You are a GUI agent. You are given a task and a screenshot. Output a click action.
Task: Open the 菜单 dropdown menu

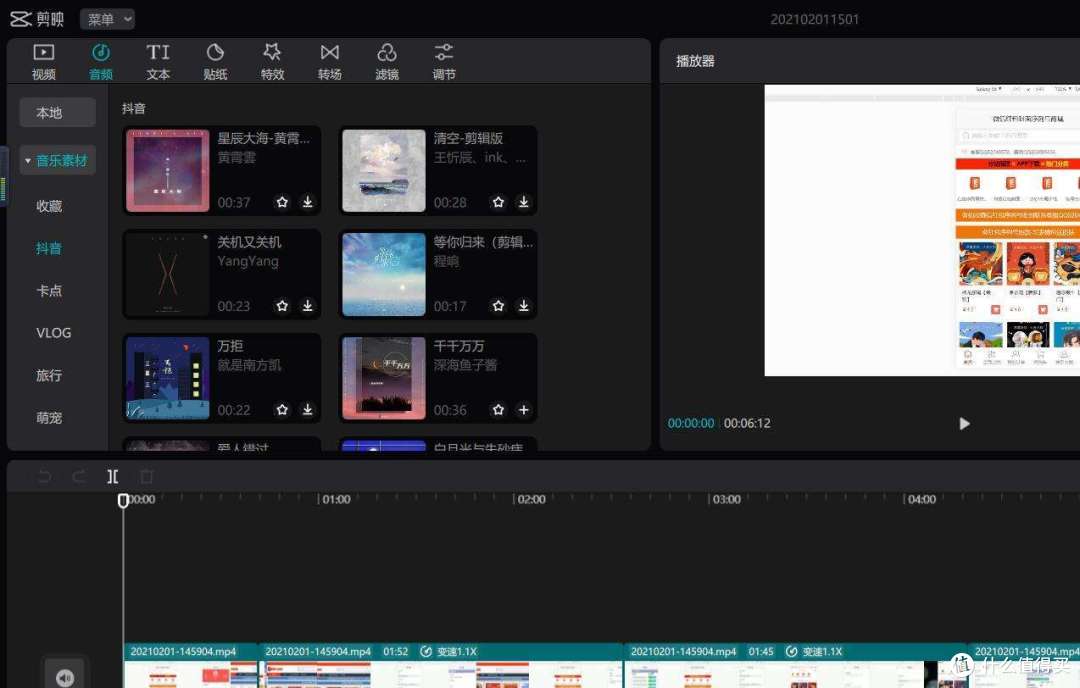click(x=107, y=19)
